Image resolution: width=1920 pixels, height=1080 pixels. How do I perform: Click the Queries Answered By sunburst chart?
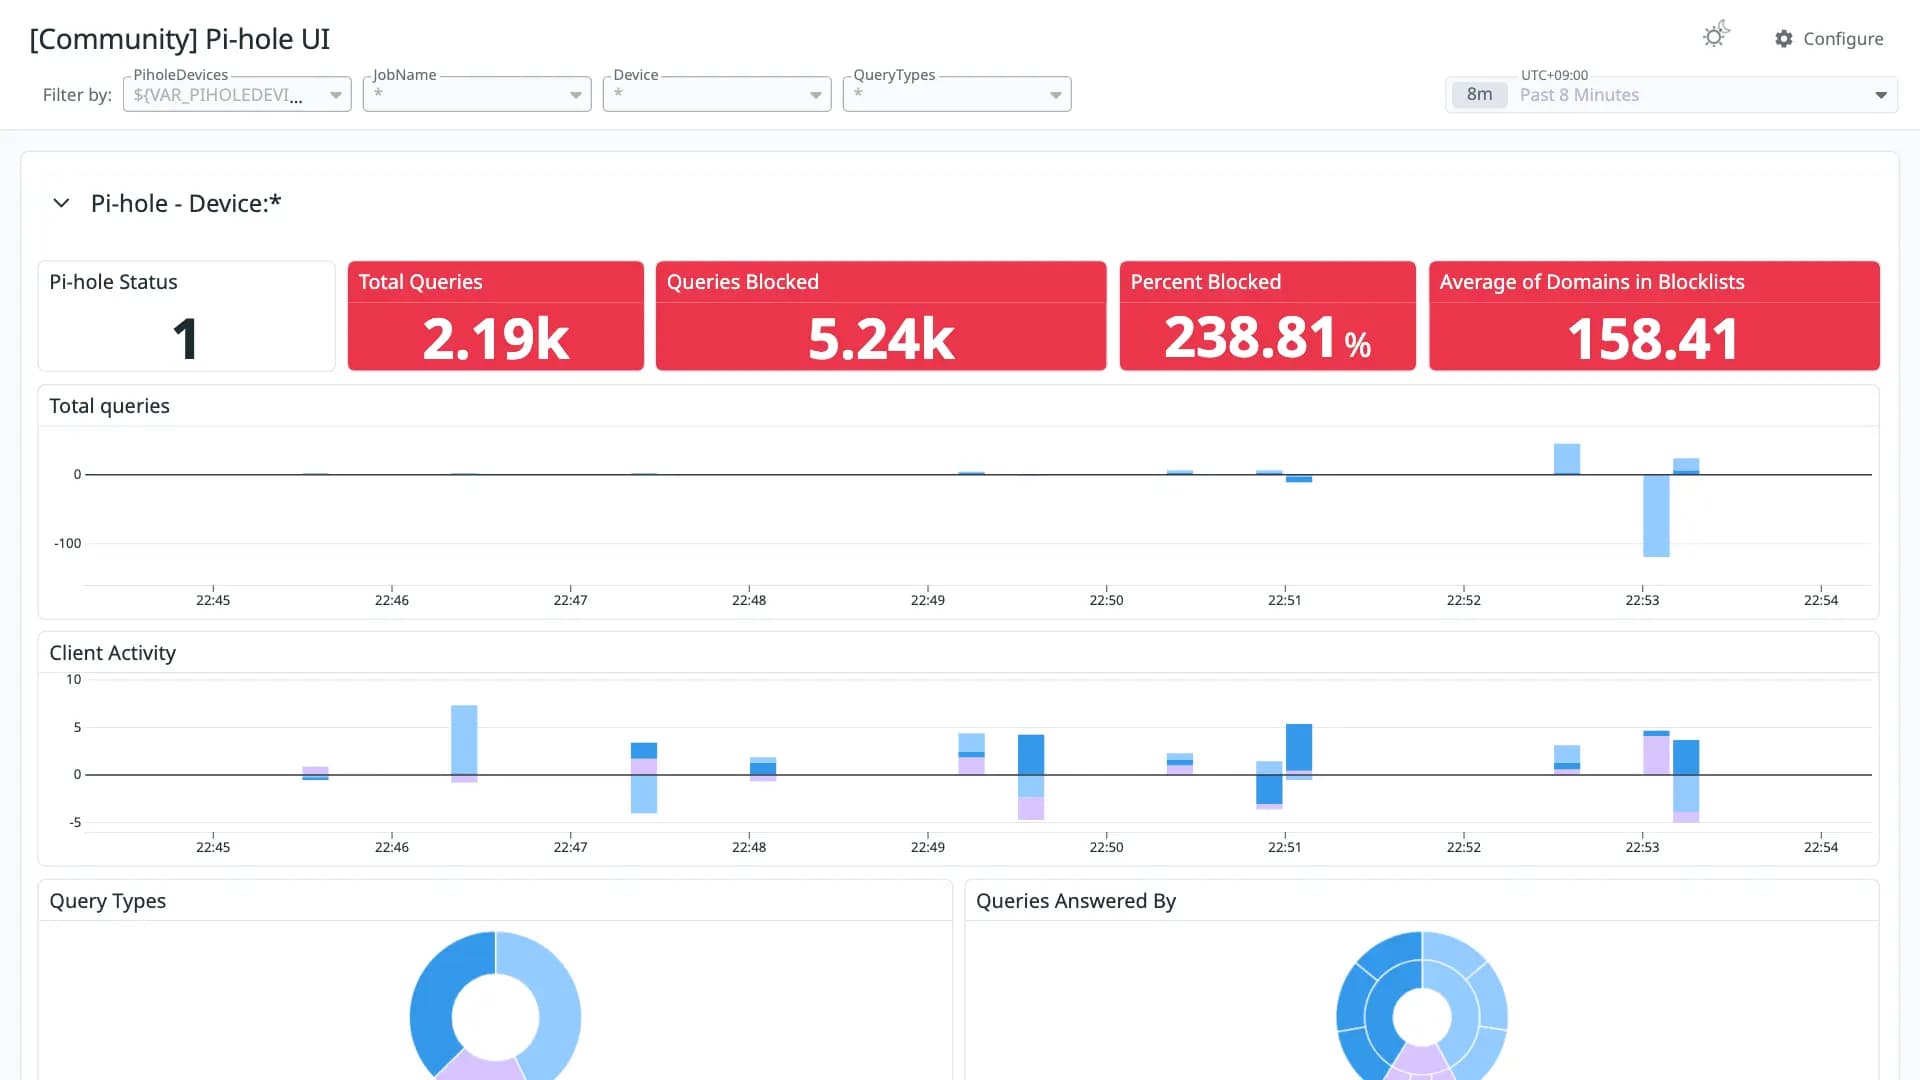click(1422, 1006)
